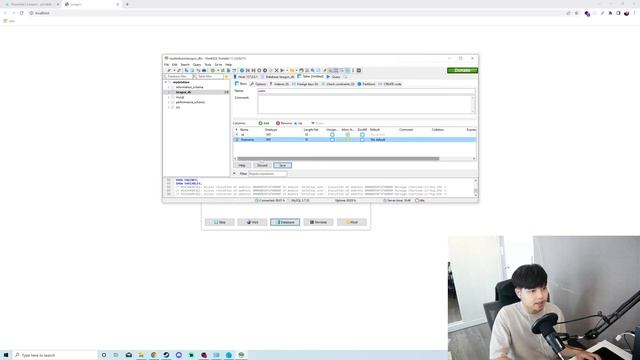Open the Options sub-tab of the table editor

click(x=258, y=84)
